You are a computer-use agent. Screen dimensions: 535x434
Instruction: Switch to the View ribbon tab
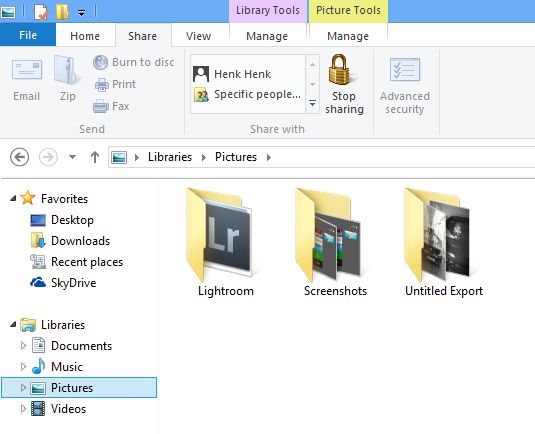click(198, 36)
